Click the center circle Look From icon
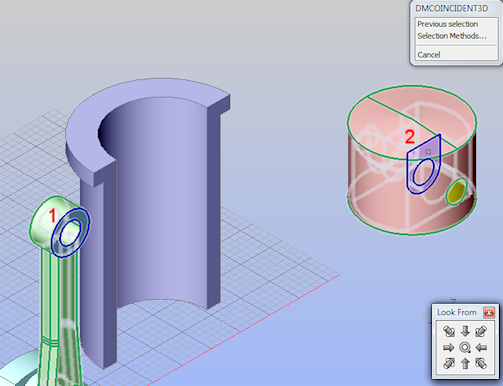The image size is (503, 386). click(x=465, y=348)
